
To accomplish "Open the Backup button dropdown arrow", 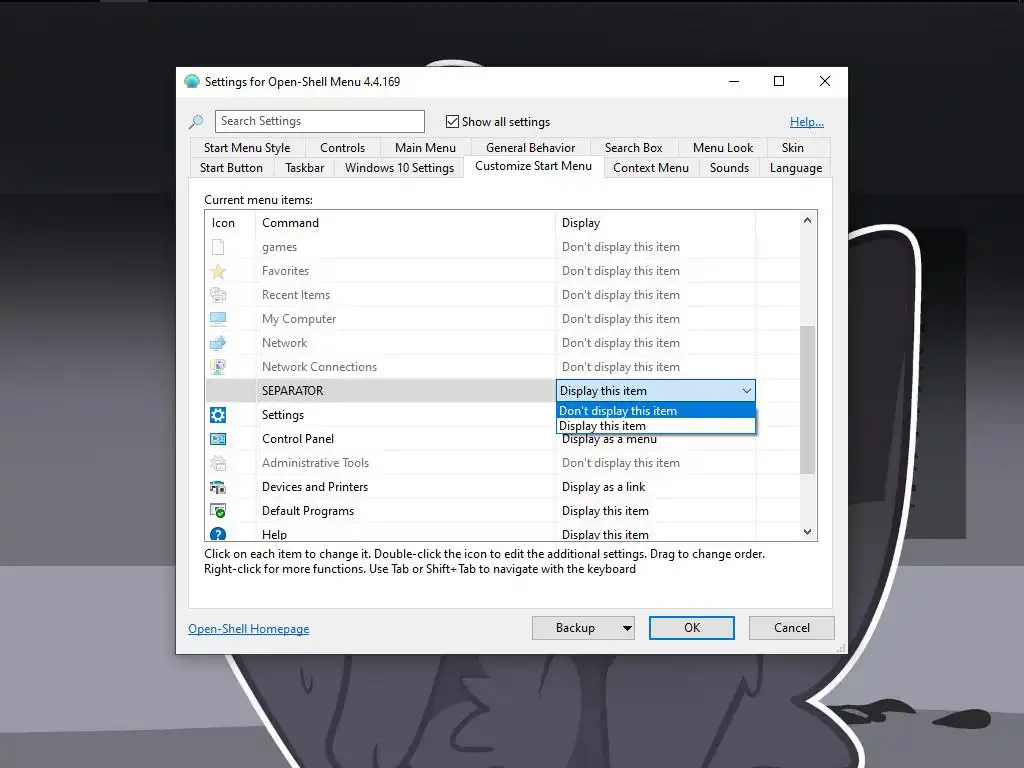I will tap(627, 628).
